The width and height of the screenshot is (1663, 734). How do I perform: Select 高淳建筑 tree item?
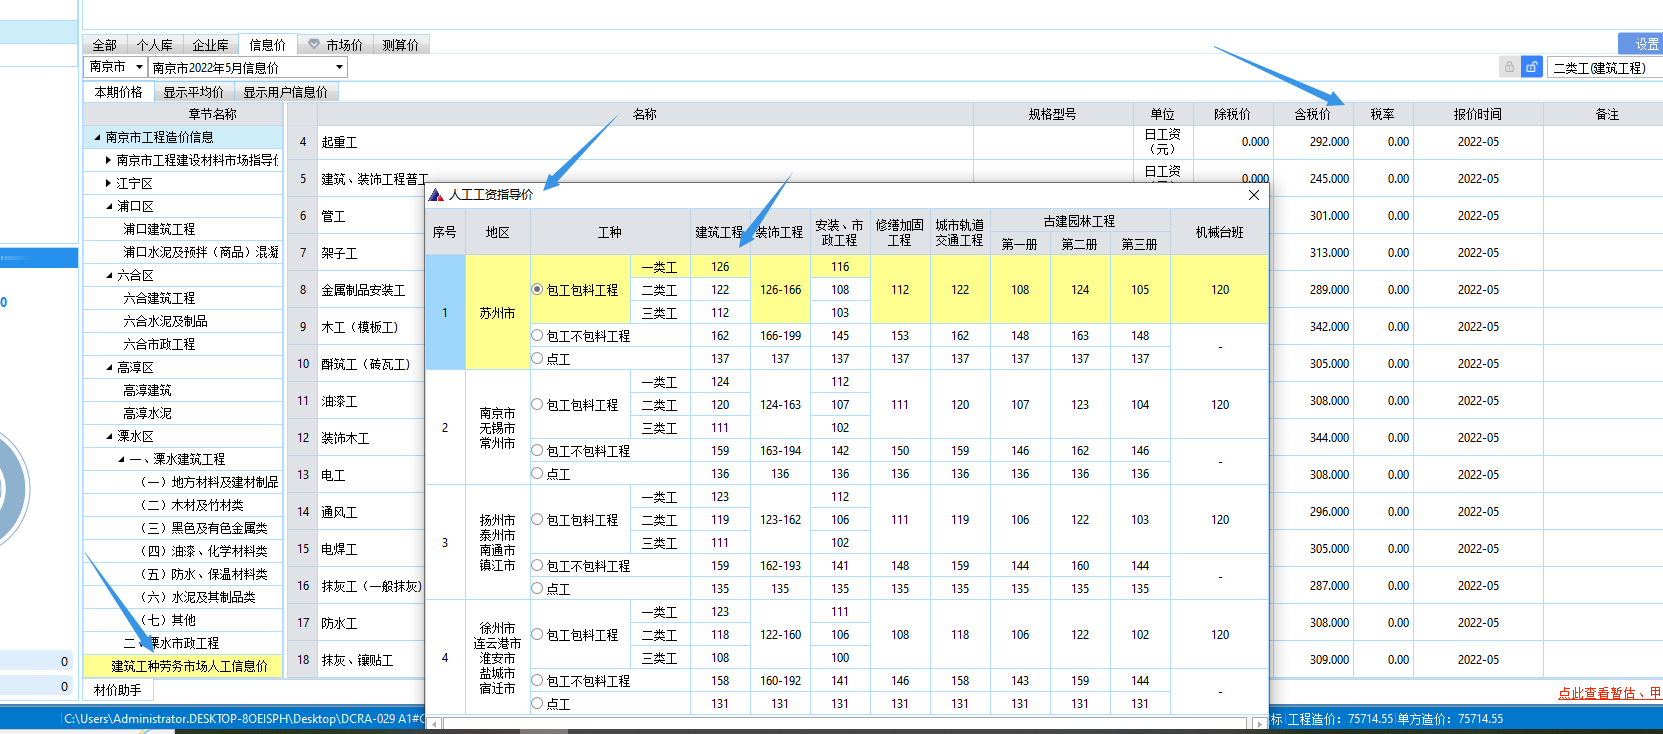click(x=147, y=390)
